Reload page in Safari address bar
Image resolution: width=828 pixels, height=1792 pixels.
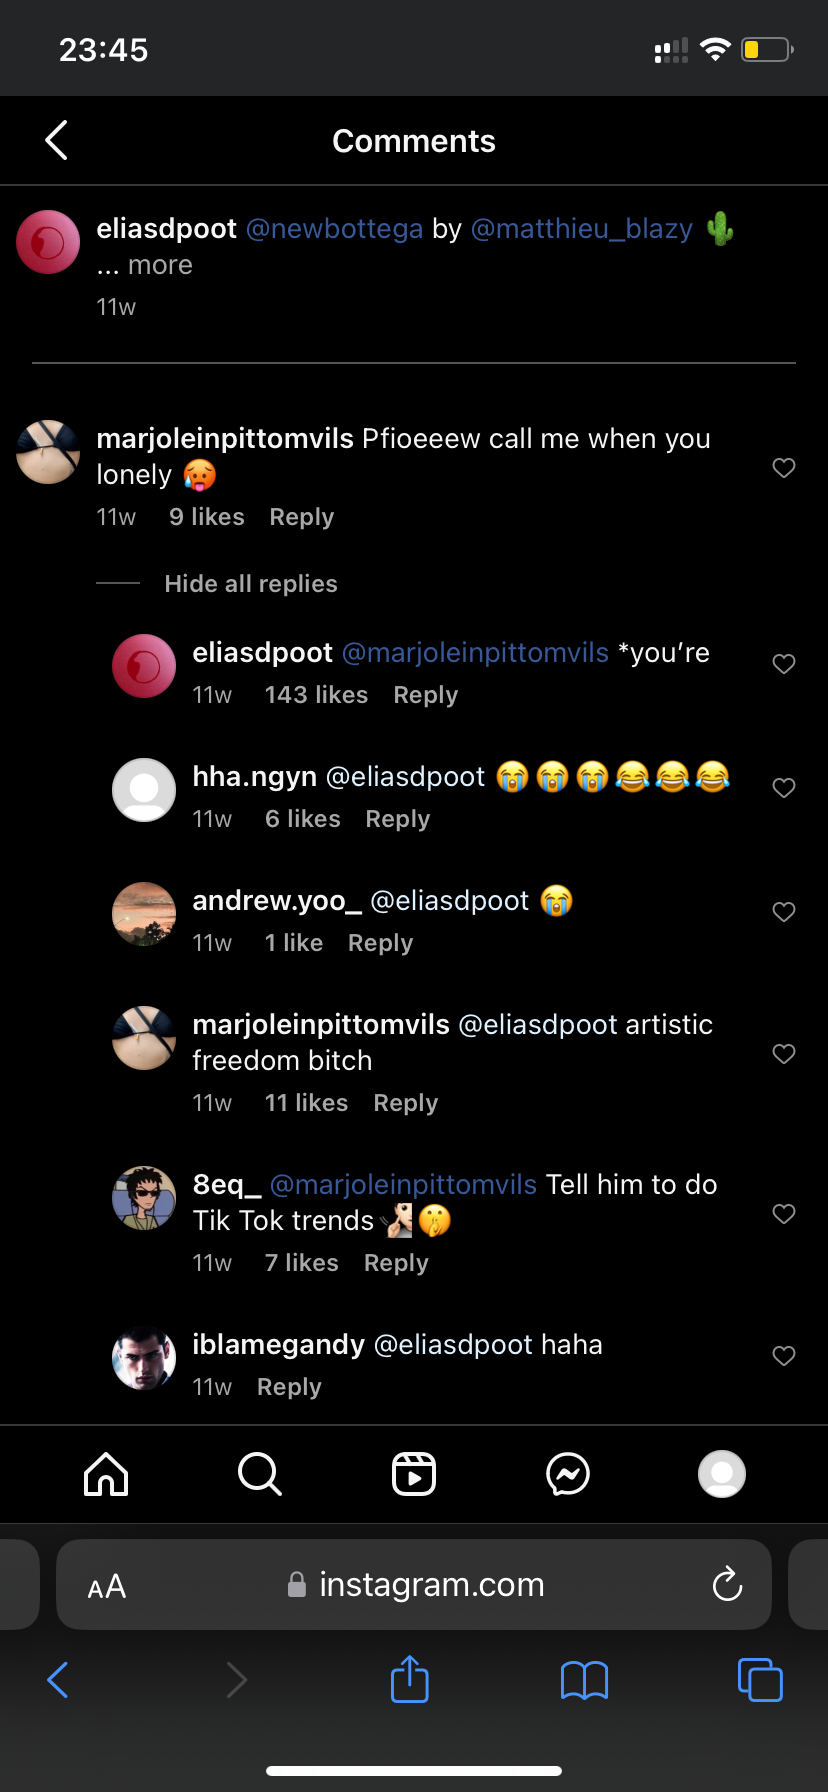coord(727,1584)
